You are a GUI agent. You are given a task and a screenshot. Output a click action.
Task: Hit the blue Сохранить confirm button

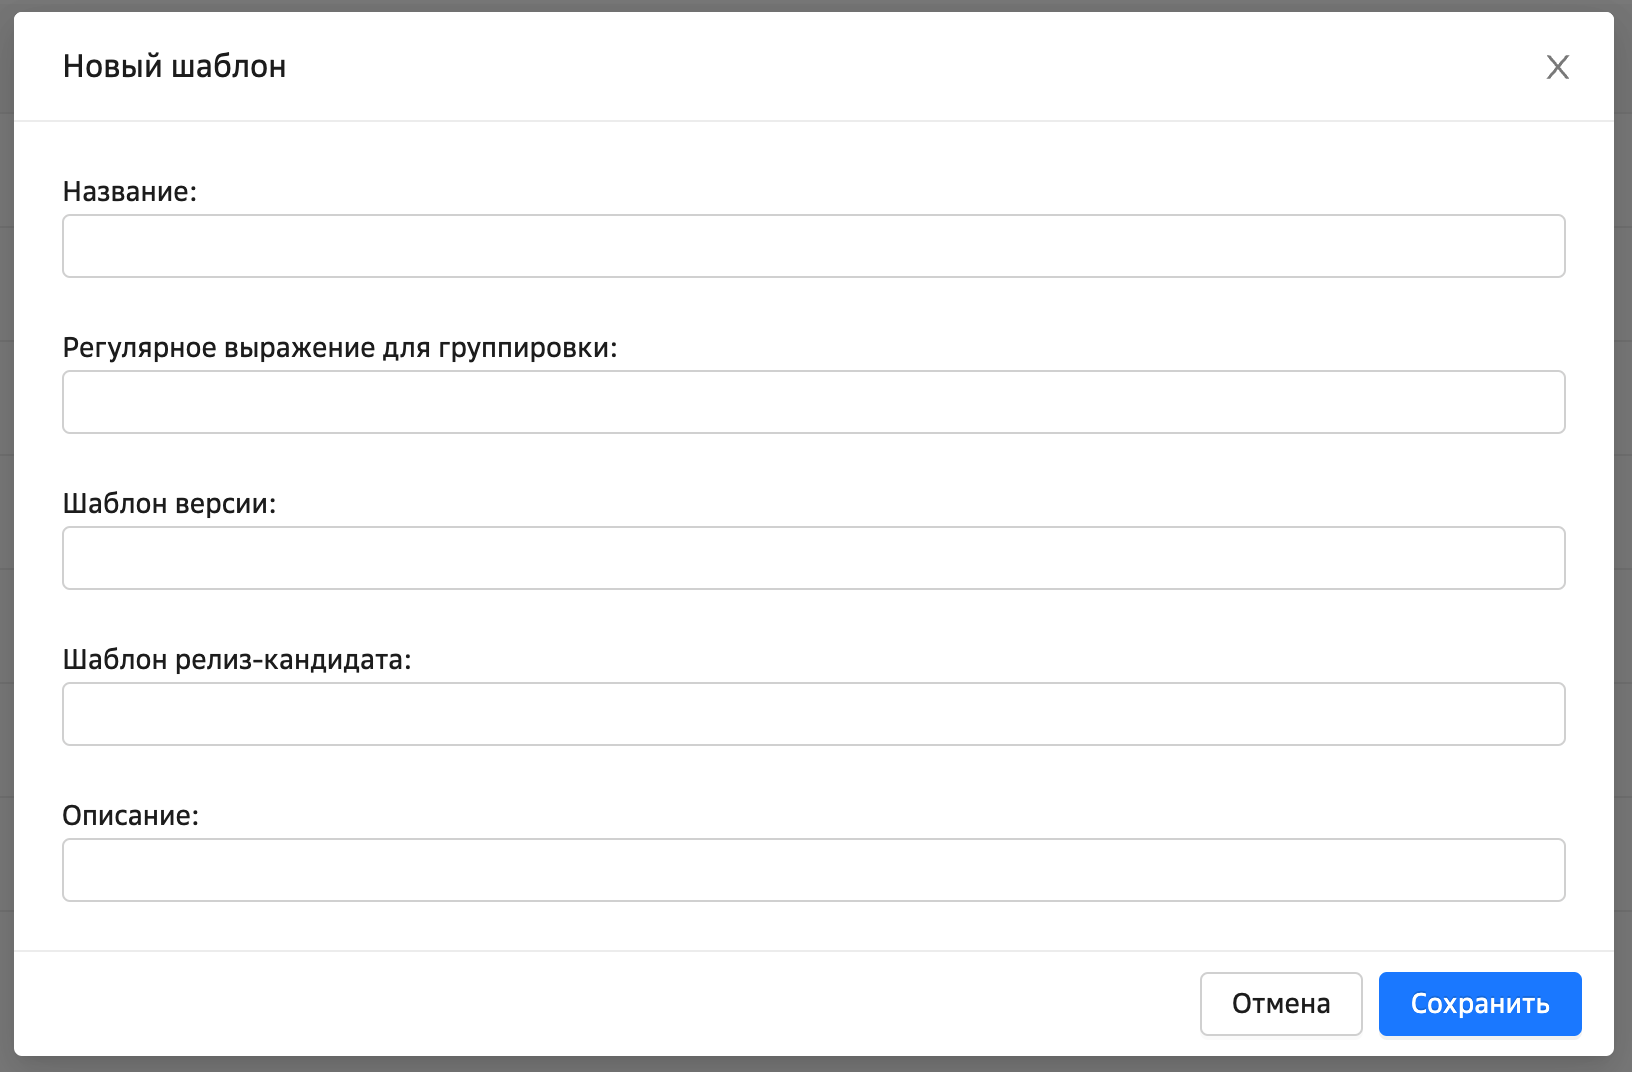coord(1479,1003)
